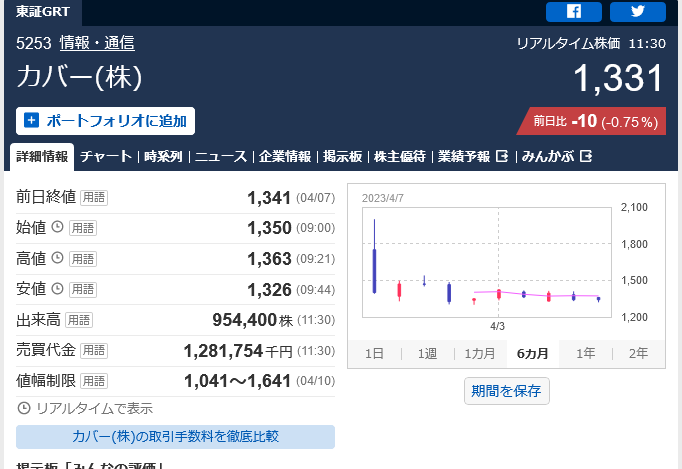Click the external link icon after みんかぶ
Viewport: 682px width, 469px height.
click(586, 156)
